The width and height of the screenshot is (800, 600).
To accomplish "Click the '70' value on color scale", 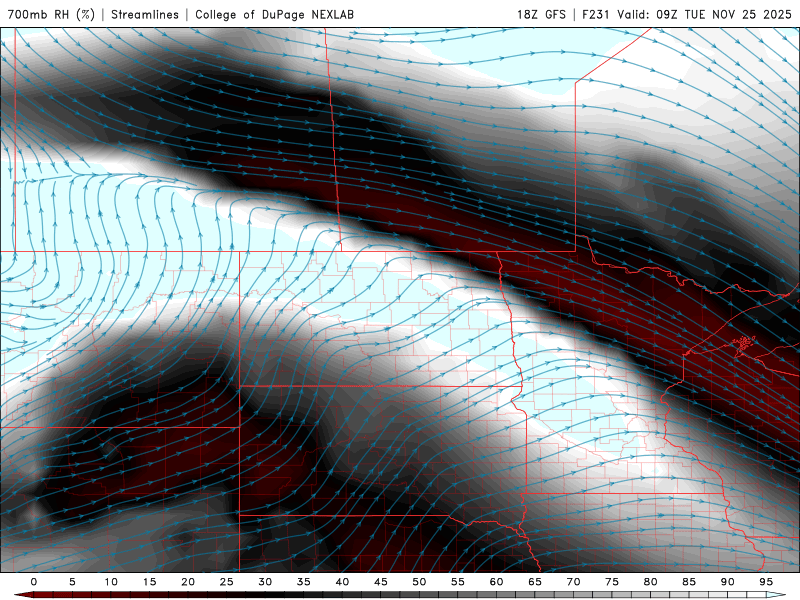I will click(x=573, y=582).
